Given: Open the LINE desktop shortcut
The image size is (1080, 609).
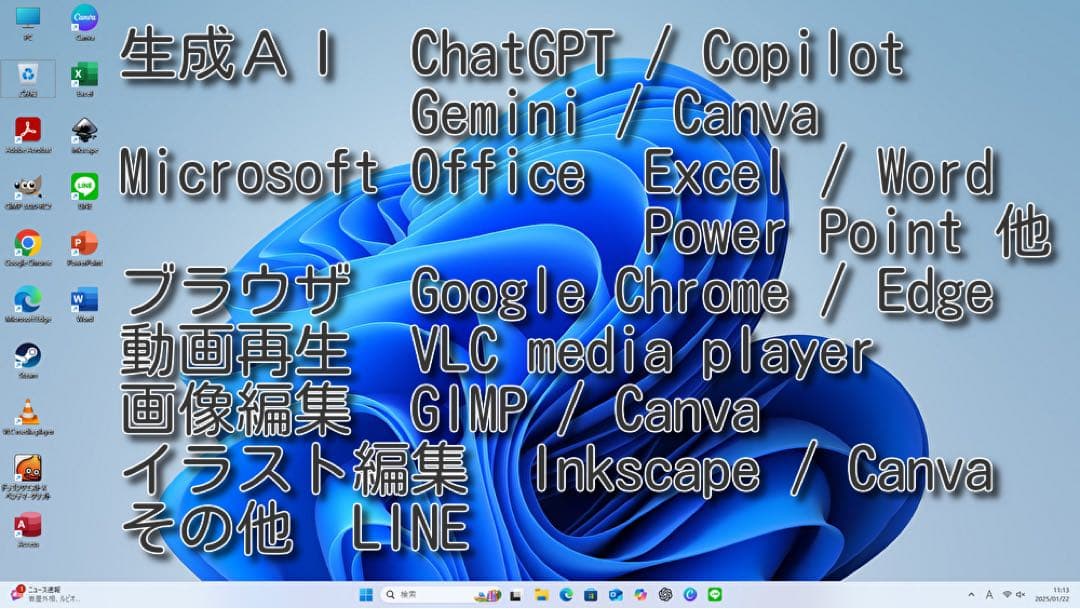Looking at the screenshot, I should tap(85, 187).
